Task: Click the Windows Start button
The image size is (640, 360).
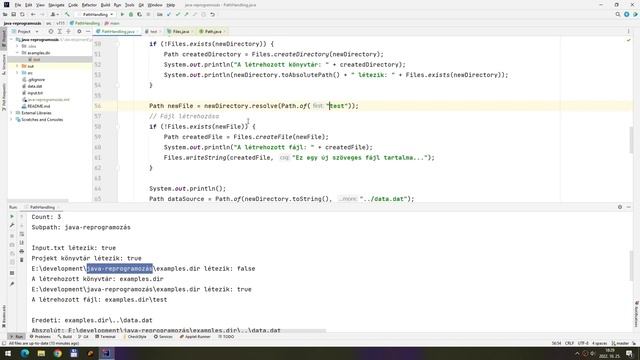Action: pos(8,353)
